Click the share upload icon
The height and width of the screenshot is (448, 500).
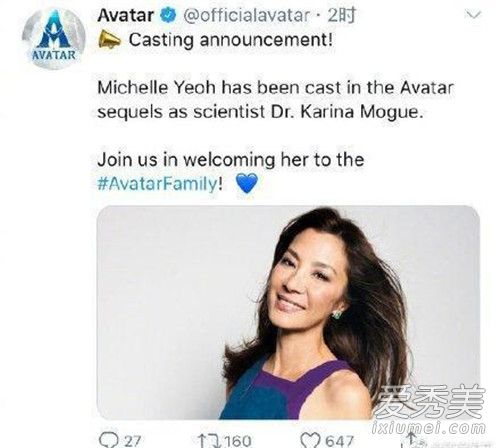(x=411, y=439)
